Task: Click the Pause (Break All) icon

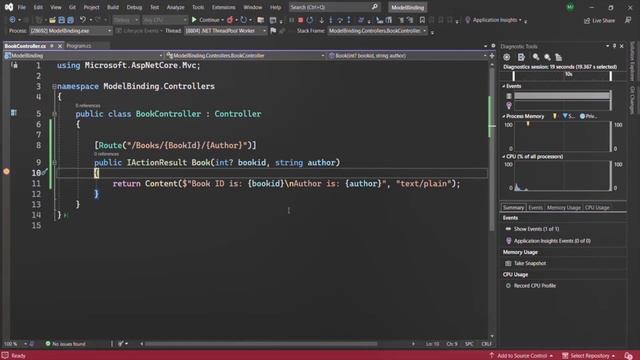Action: pyautogui.click(x=291, y=20)
